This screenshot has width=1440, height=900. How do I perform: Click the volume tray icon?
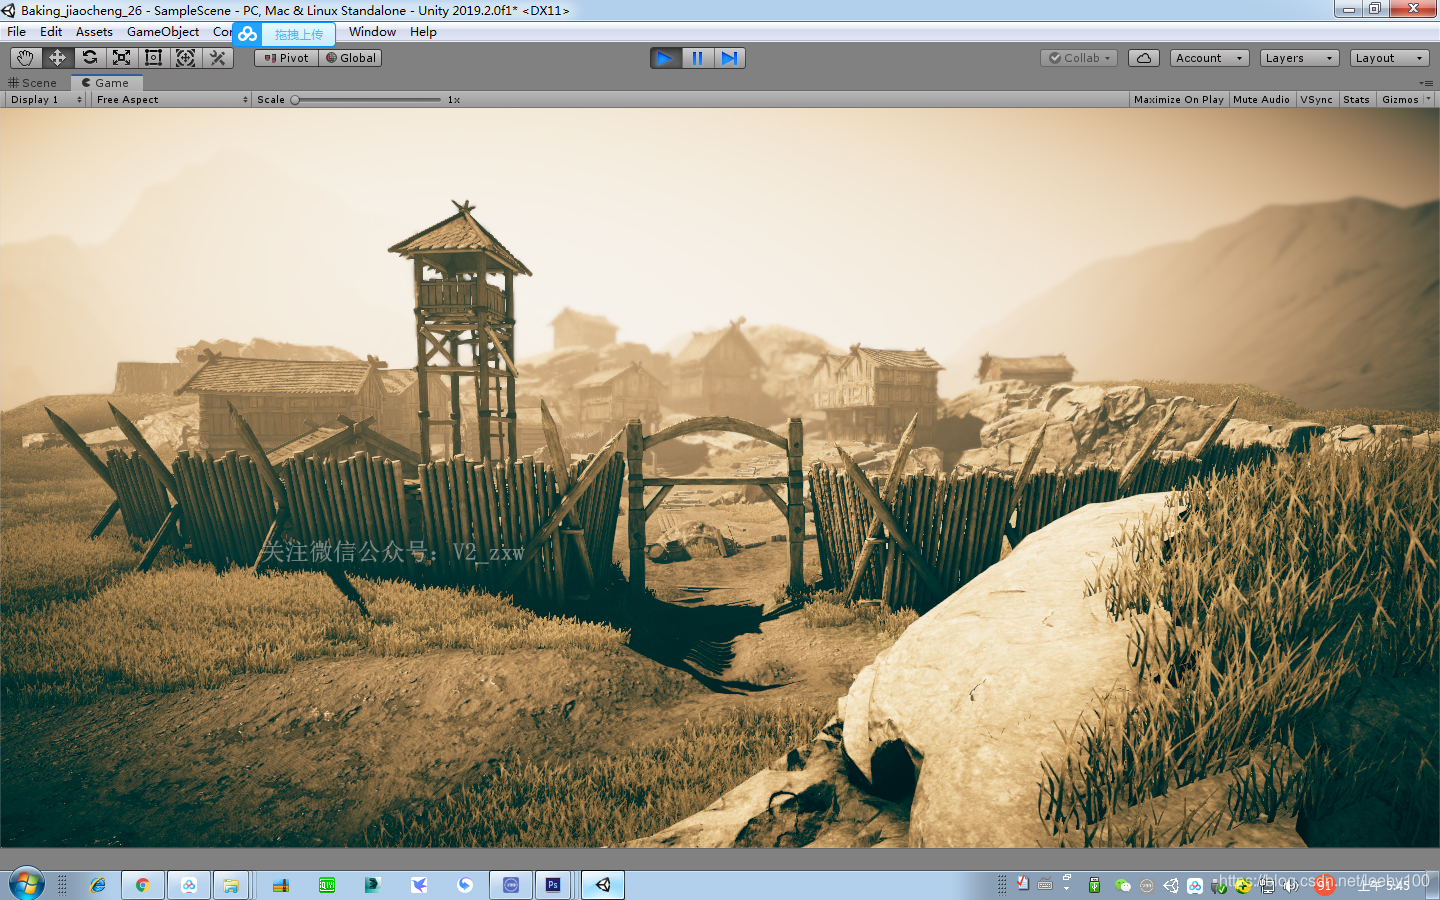point(1291,885)
